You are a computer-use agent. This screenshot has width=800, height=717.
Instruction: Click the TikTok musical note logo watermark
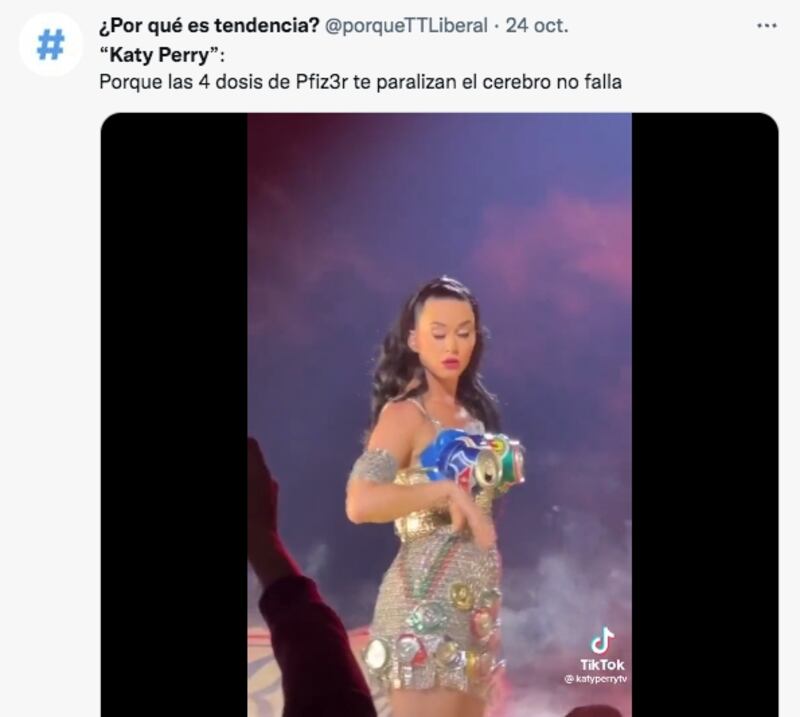[601, 641]
